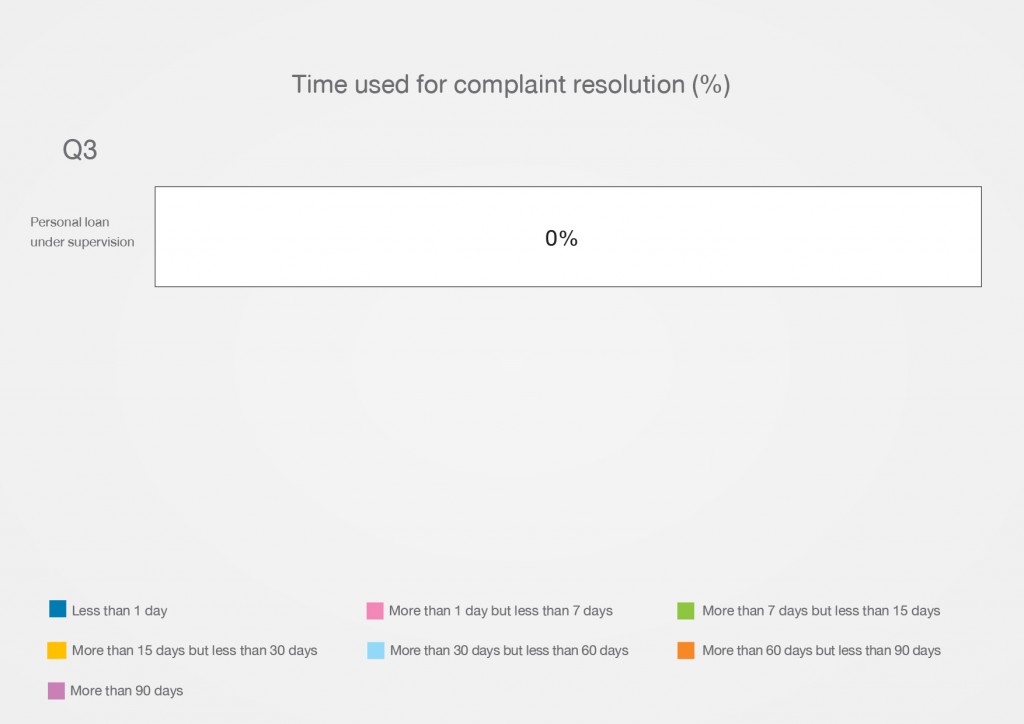This screenshot has width=1024, height=724.
Task: Click 'More than 7 days but less than 15 days' label
Action: click(821, 610)
